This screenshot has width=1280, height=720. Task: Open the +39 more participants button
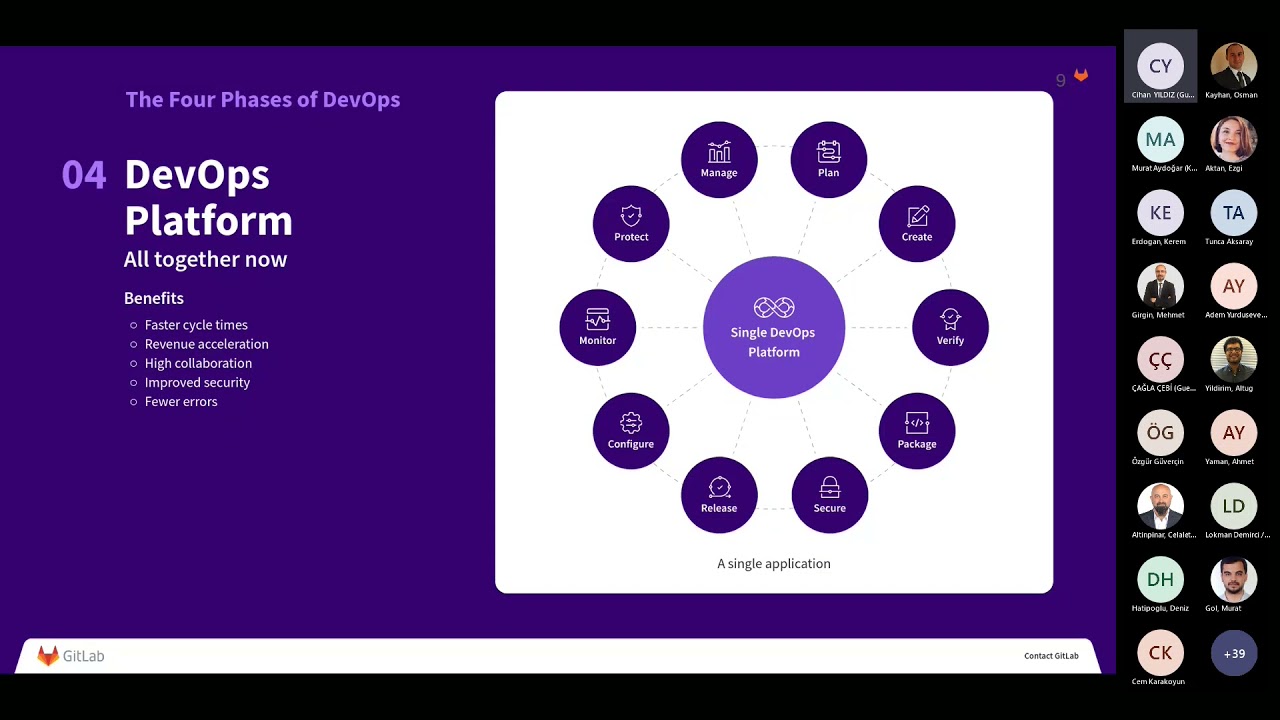tap(1234, 653)
